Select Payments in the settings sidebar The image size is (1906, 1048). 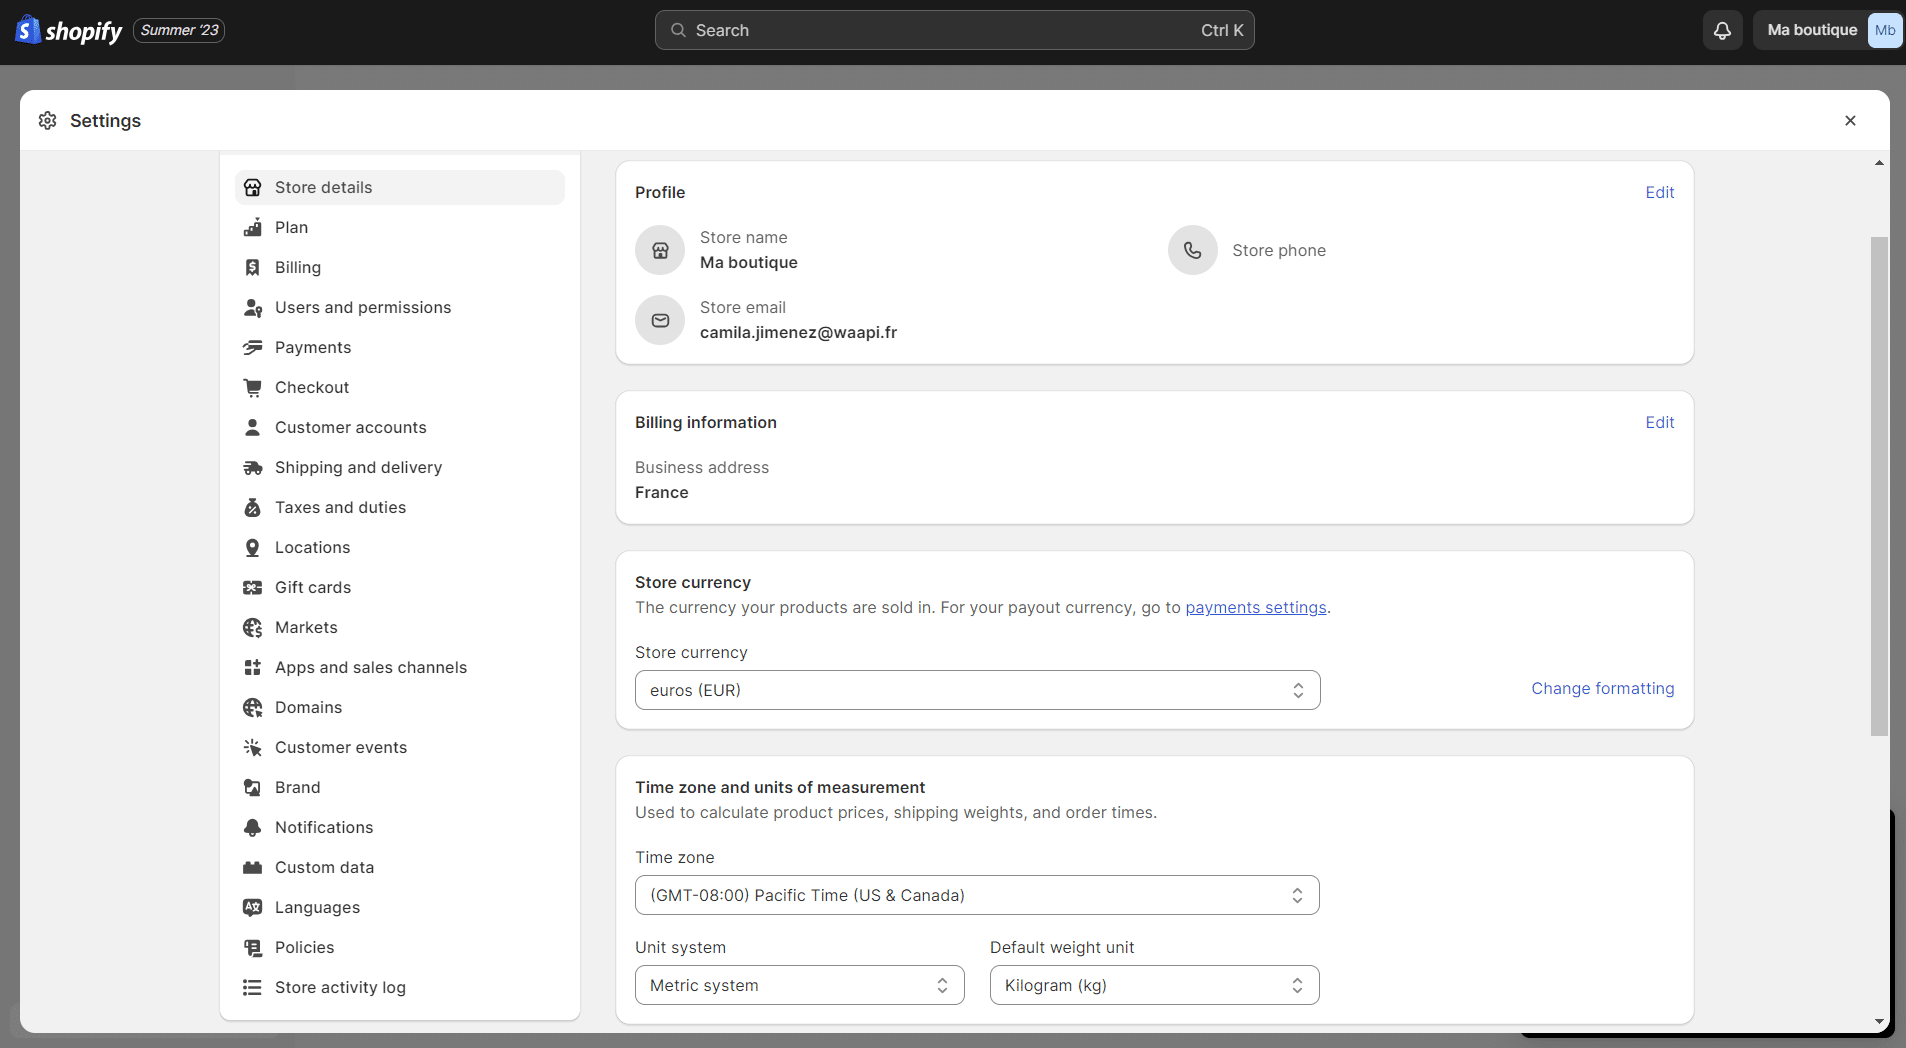coord(400,347)
